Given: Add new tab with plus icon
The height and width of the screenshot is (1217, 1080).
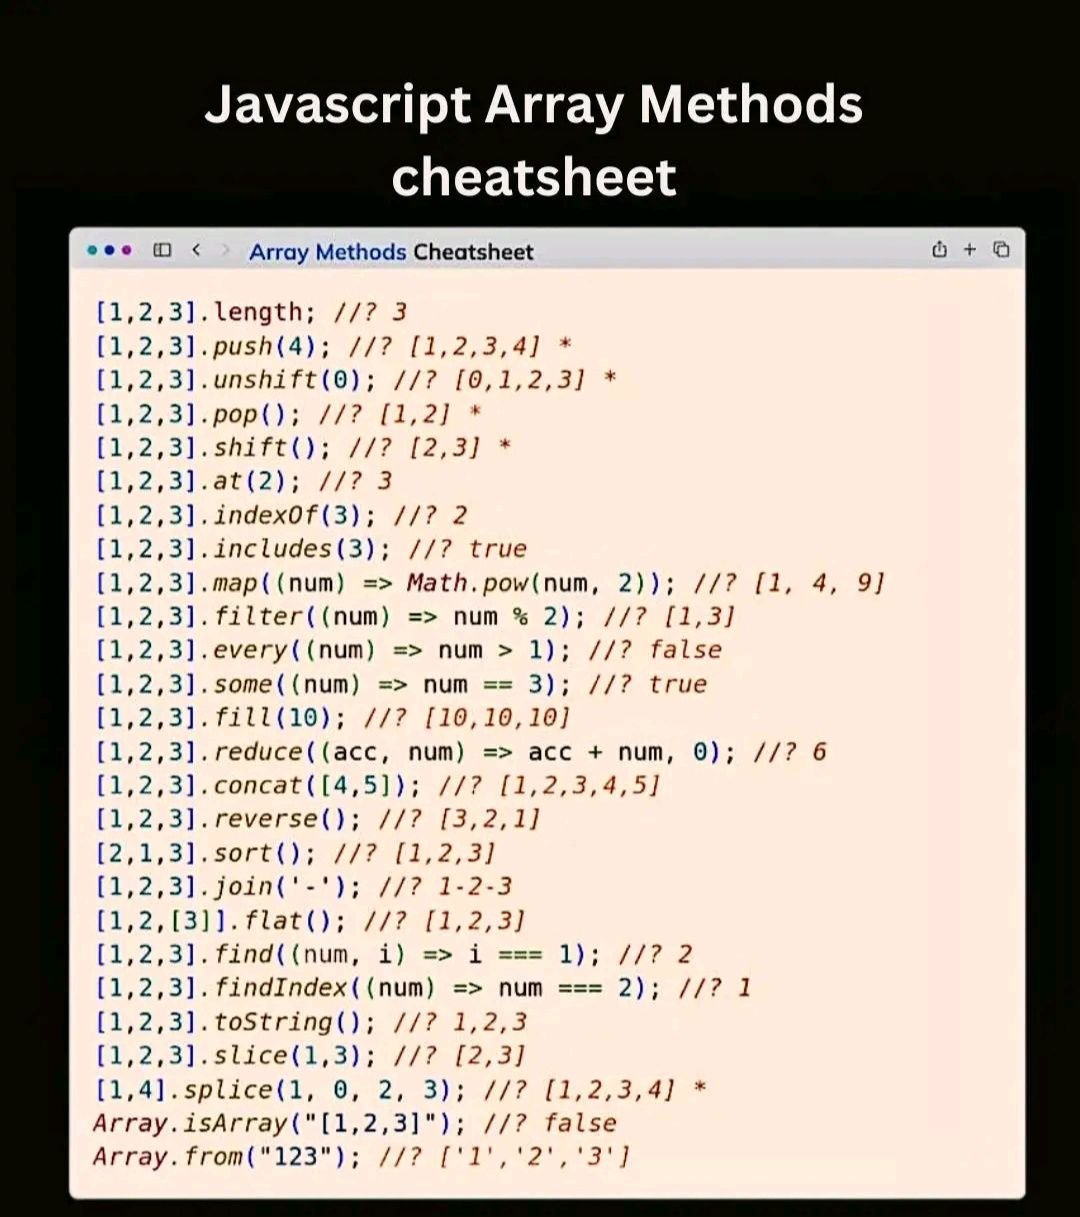Looking at the screenshot, I should [x=969, y=250].
